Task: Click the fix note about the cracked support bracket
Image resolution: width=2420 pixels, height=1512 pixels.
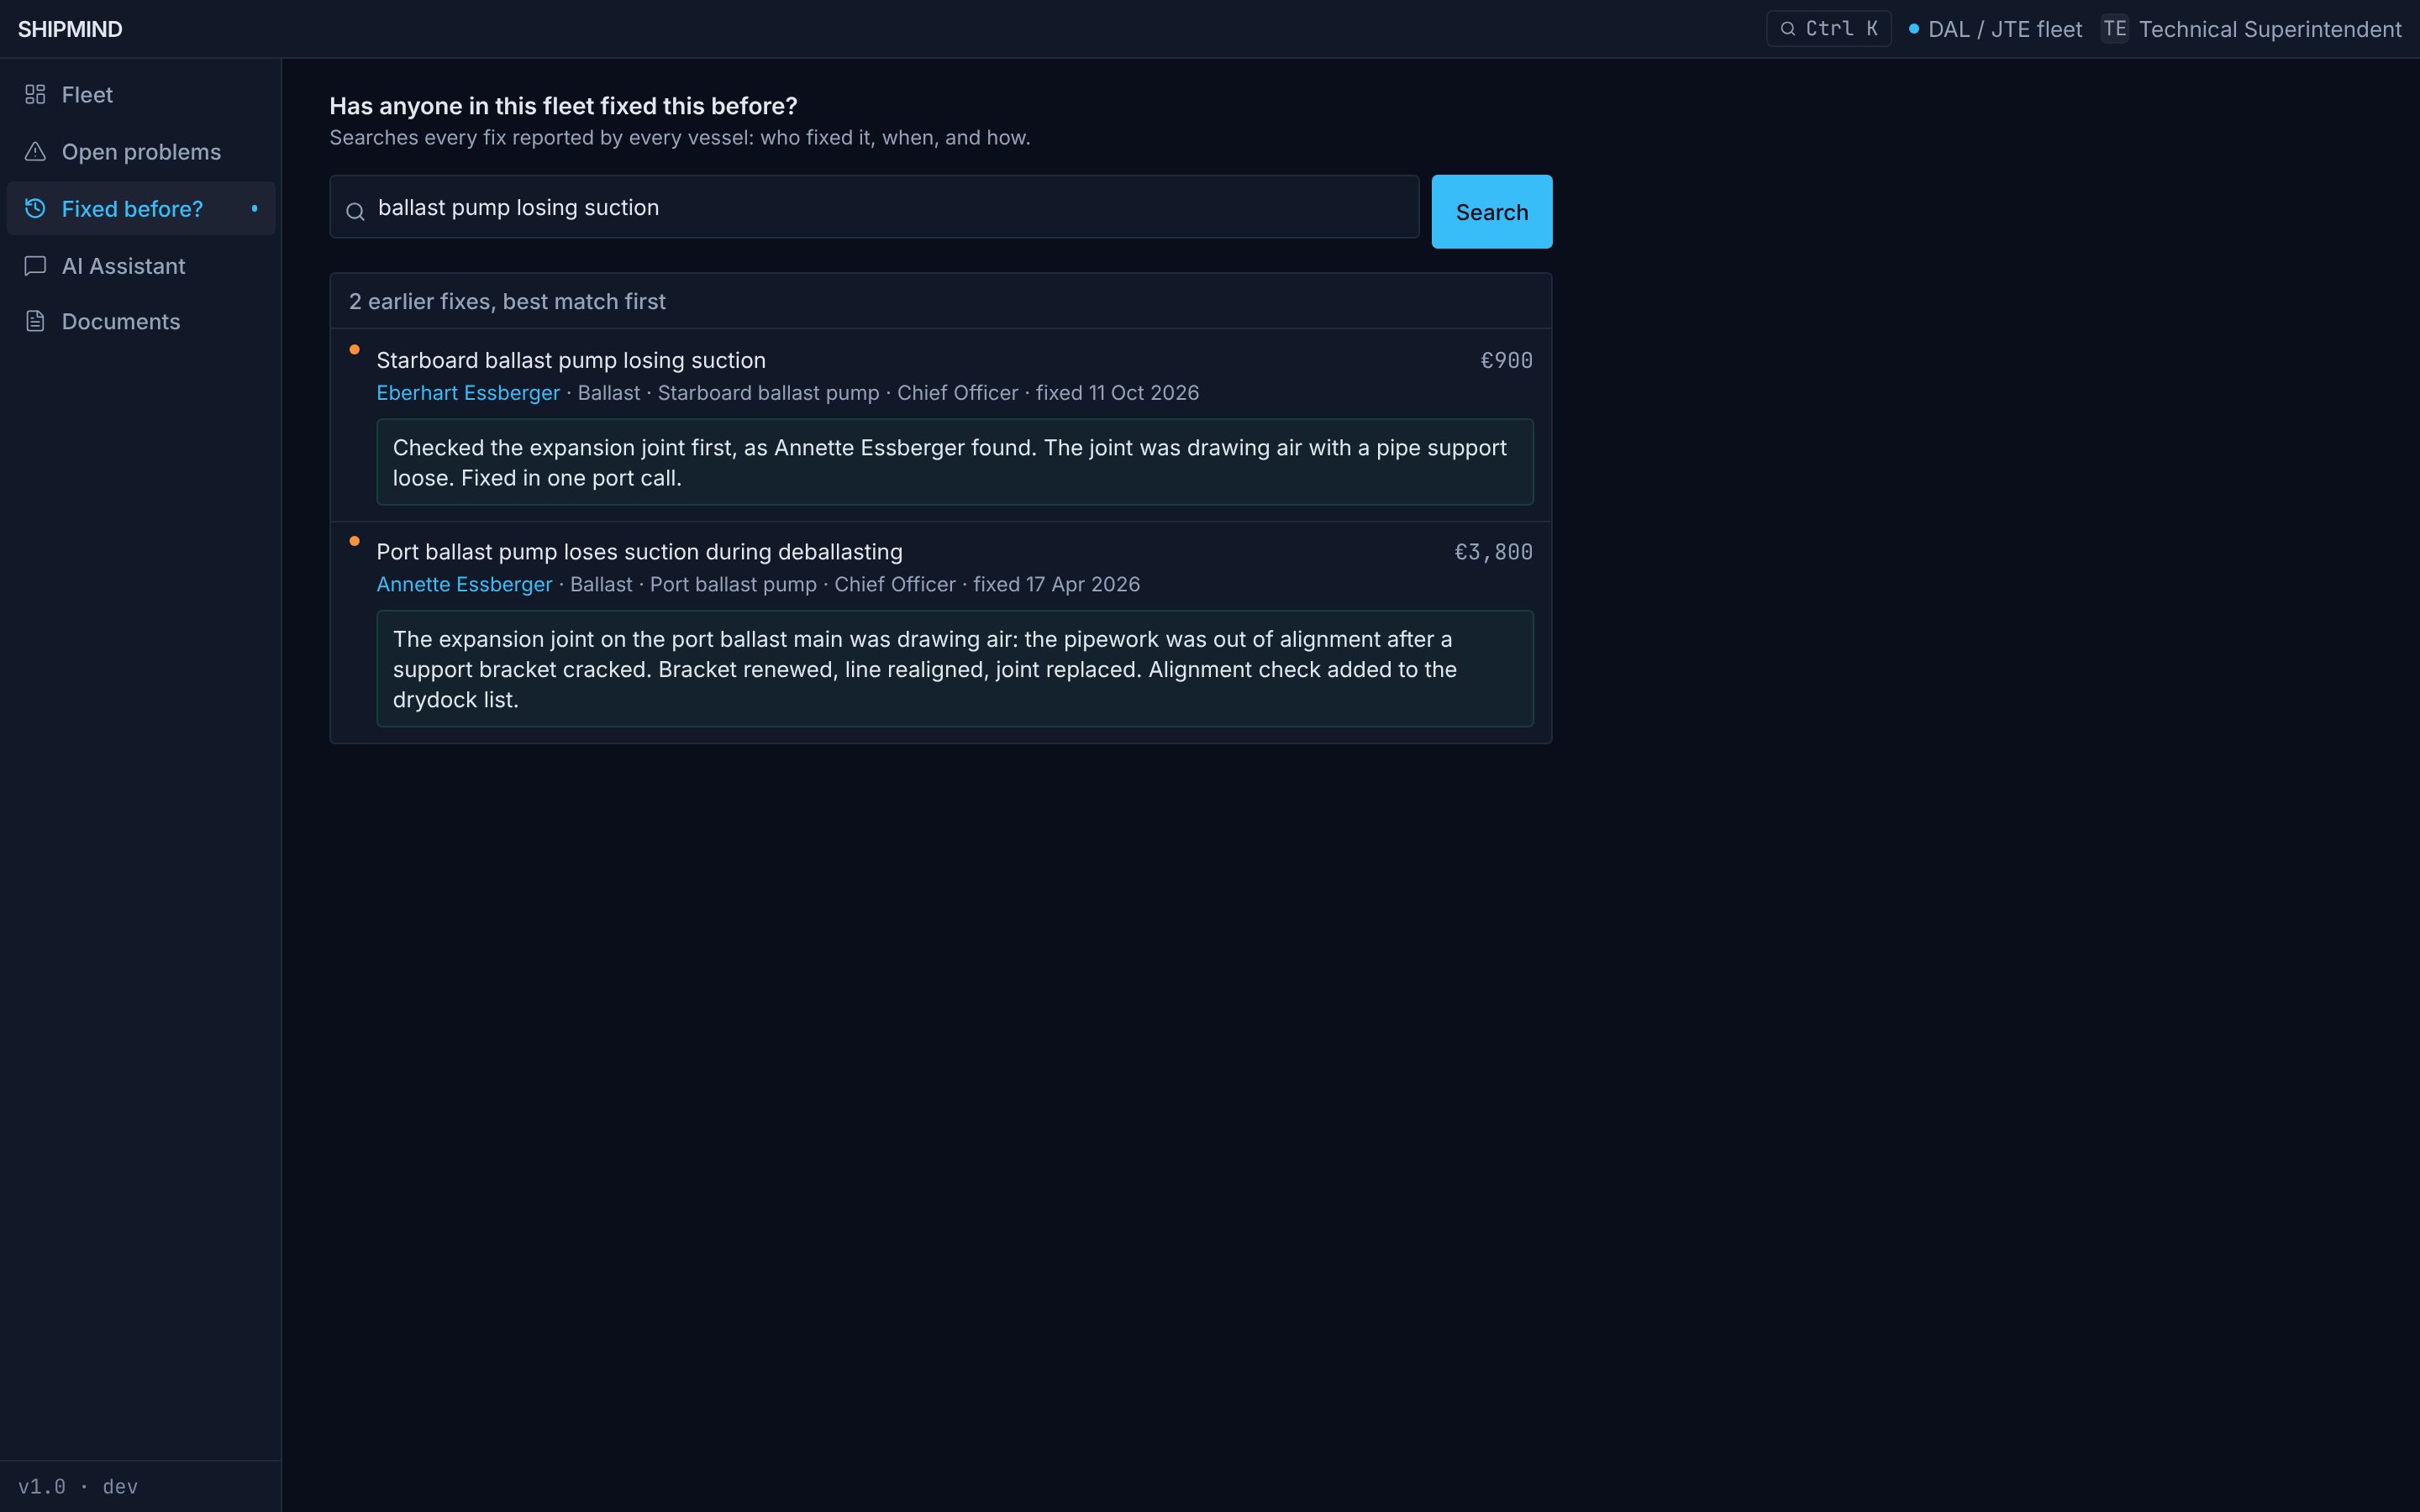Action: tap(954, 668)
